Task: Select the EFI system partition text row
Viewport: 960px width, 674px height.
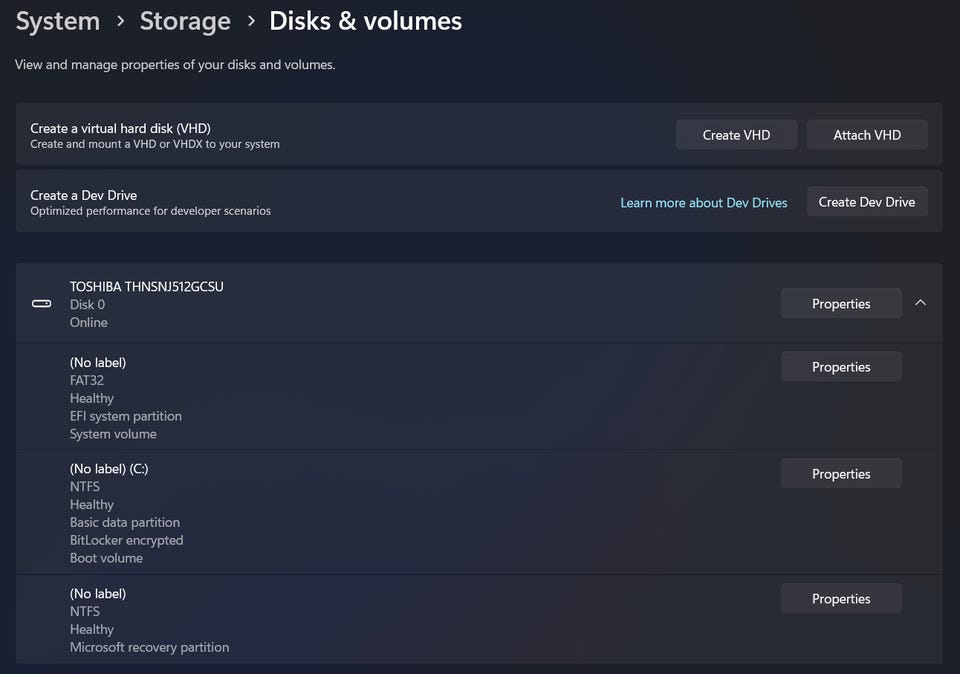Action: (x=126, y=416)
